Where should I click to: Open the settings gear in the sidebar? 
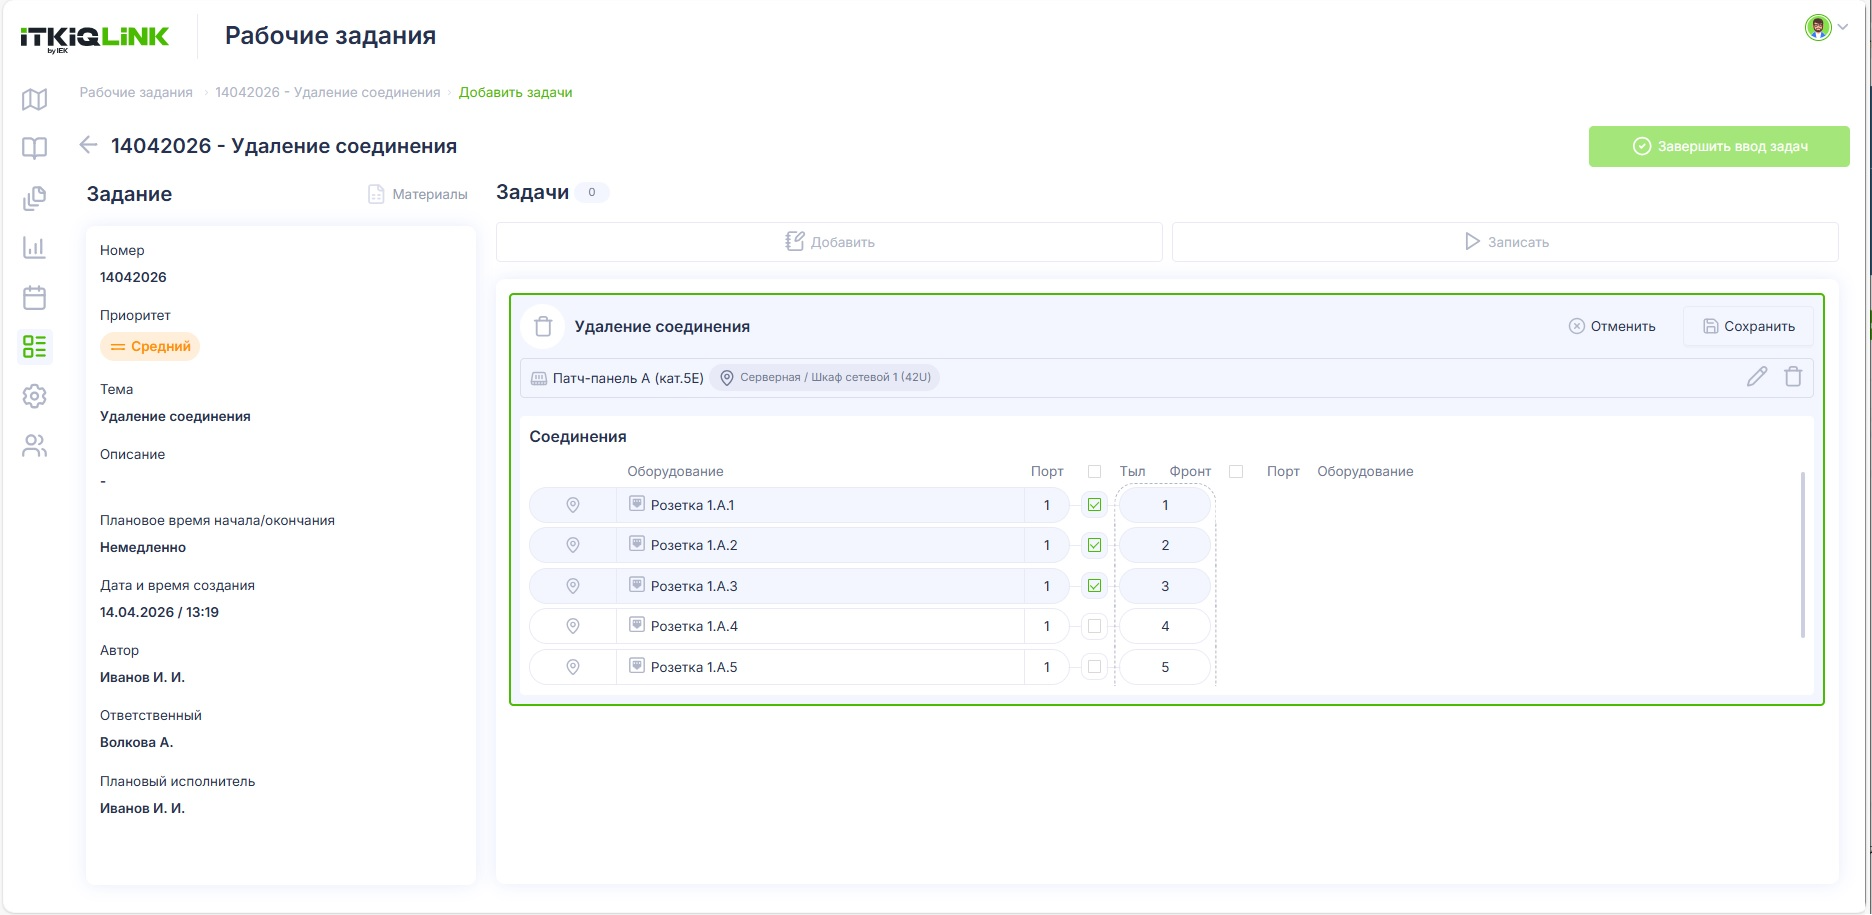35,396
